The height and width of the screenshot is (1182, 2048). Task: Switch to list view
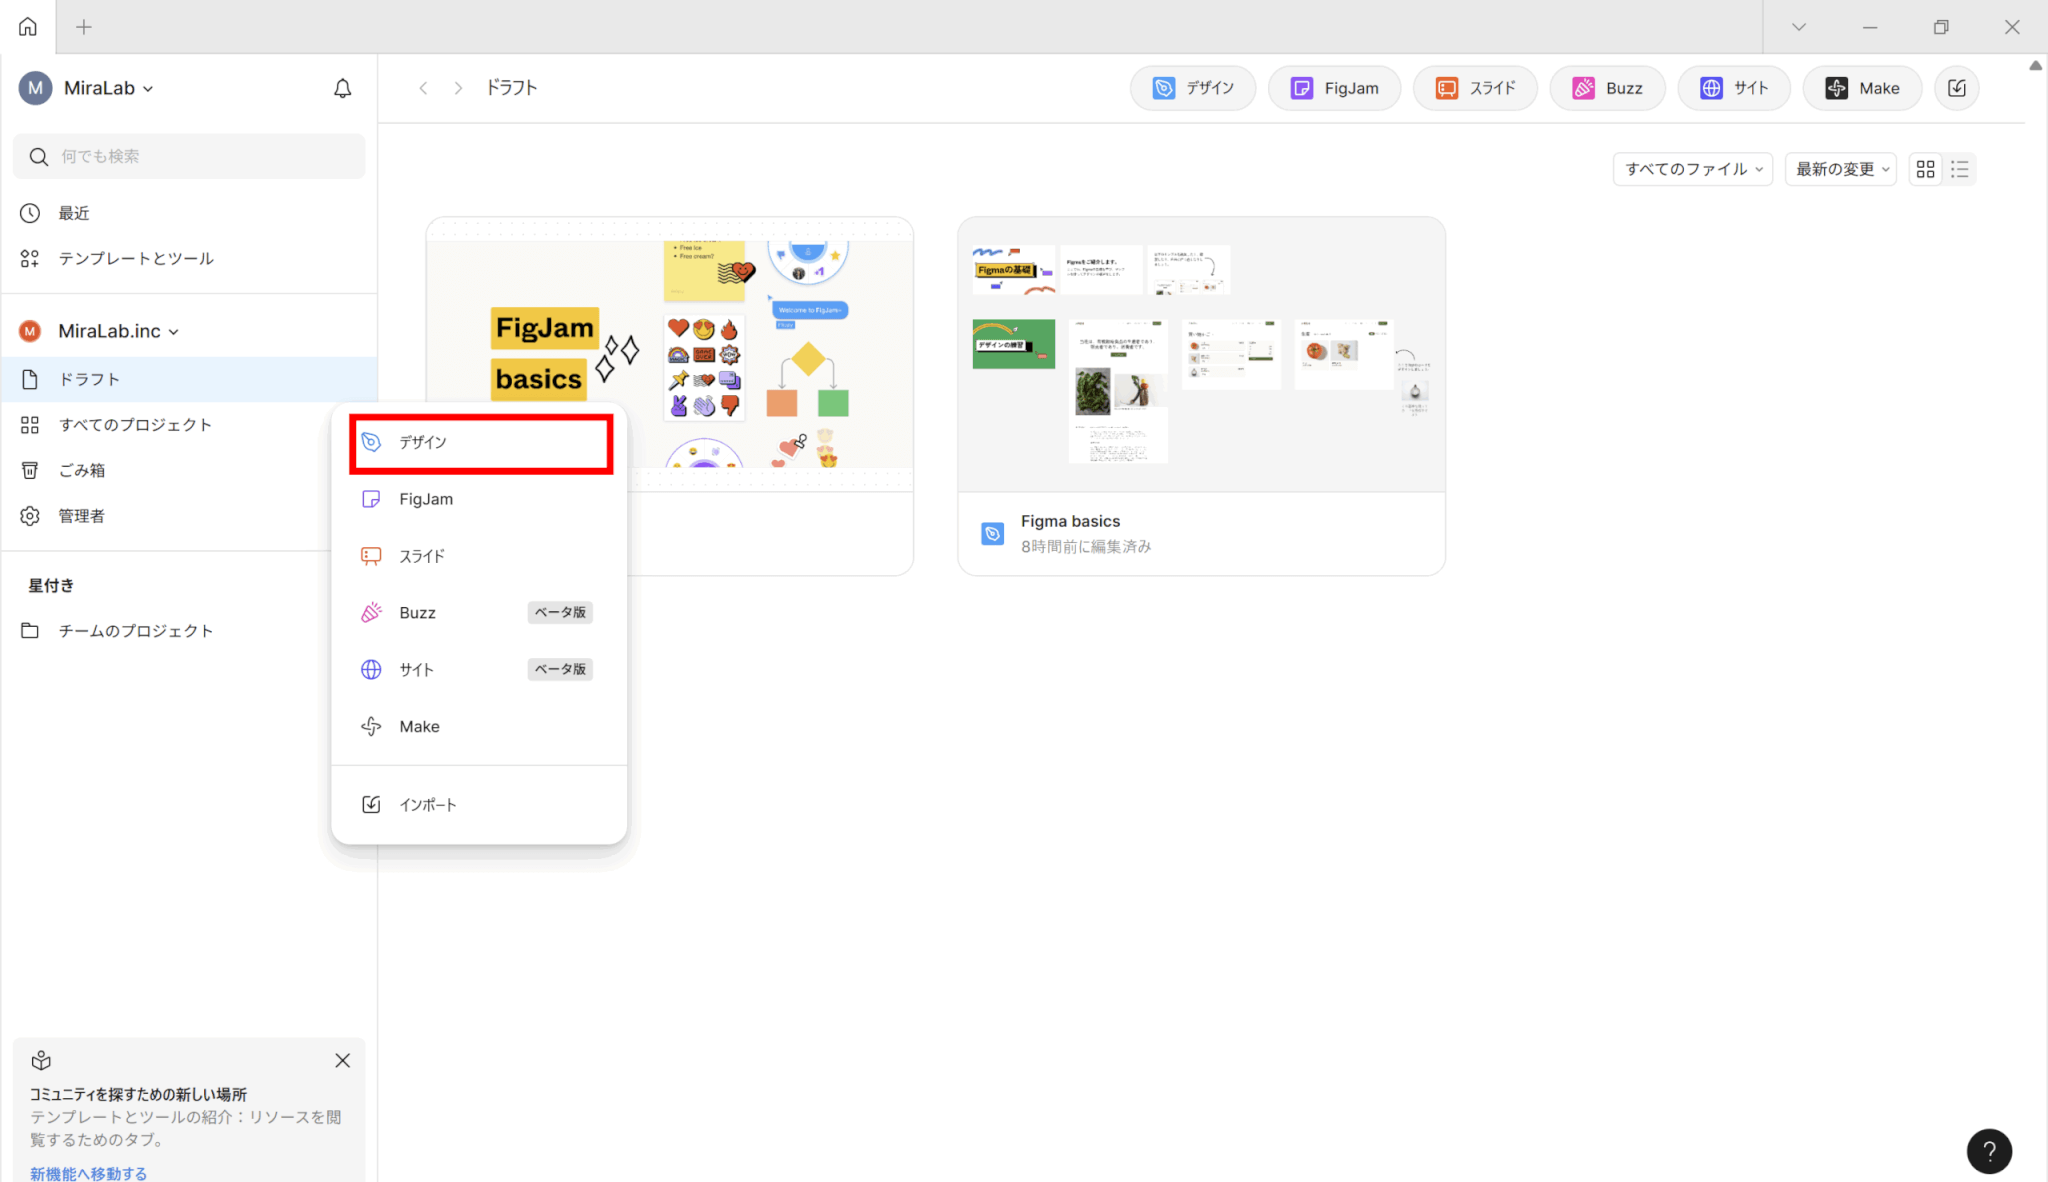coord(1959,169)
